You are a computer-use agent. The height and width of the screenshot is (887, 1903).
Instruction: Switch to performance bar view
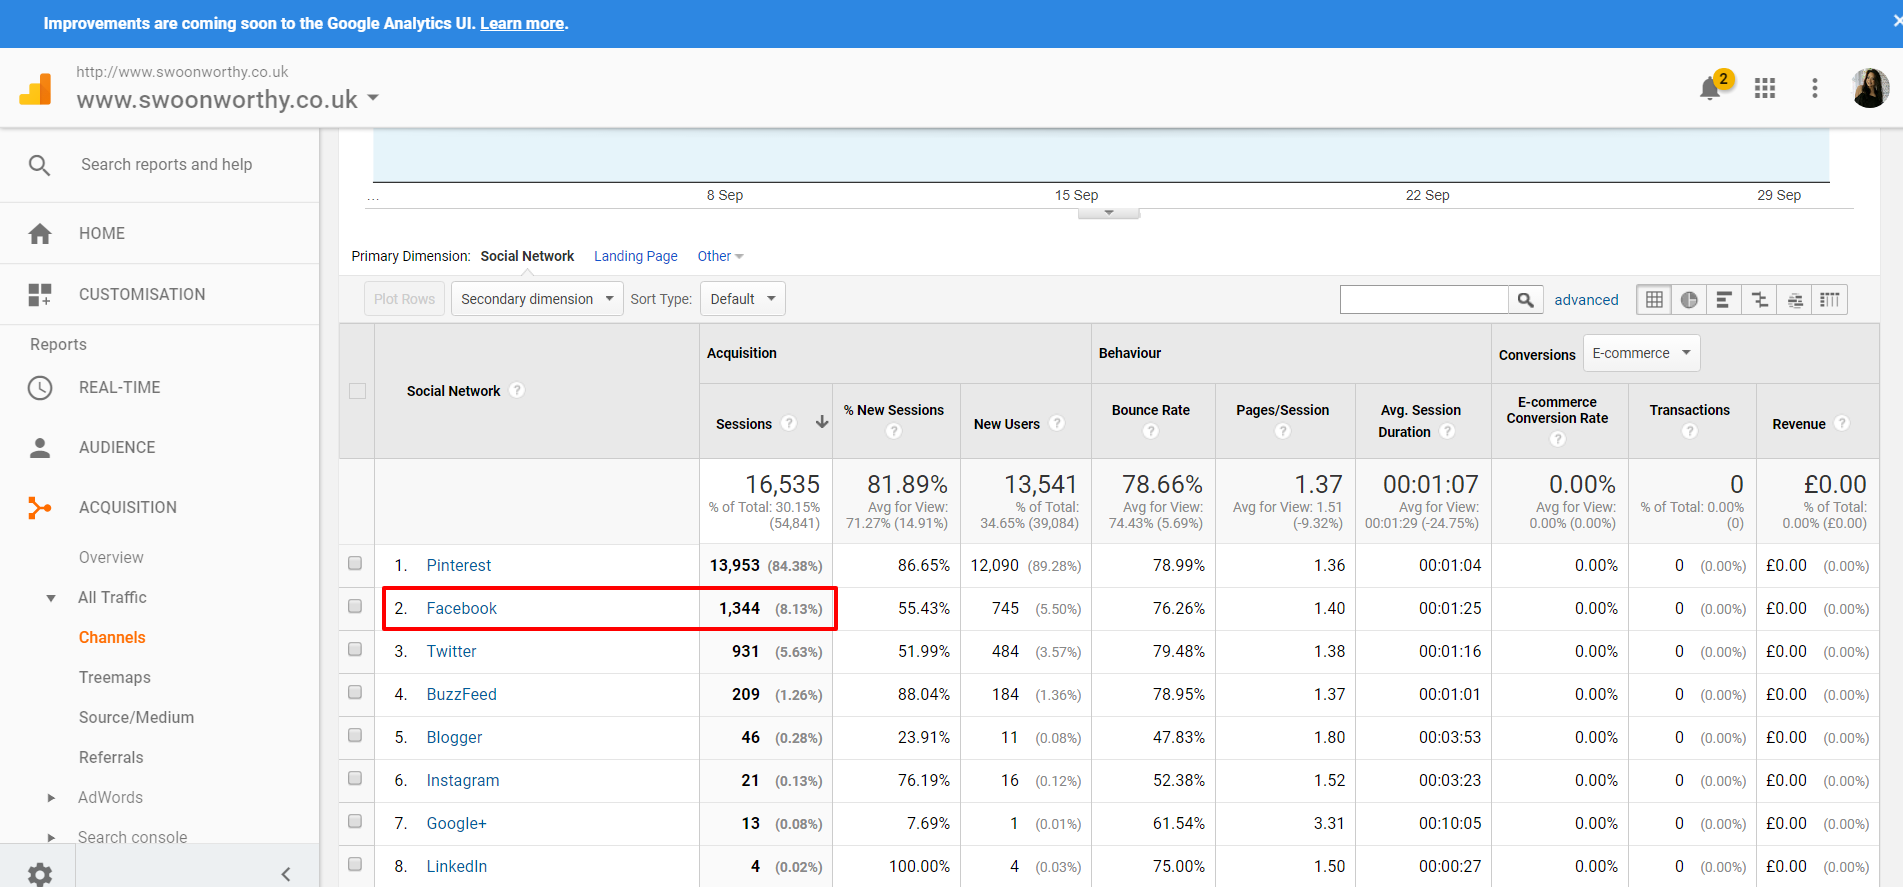click(x=1724, y=300)
